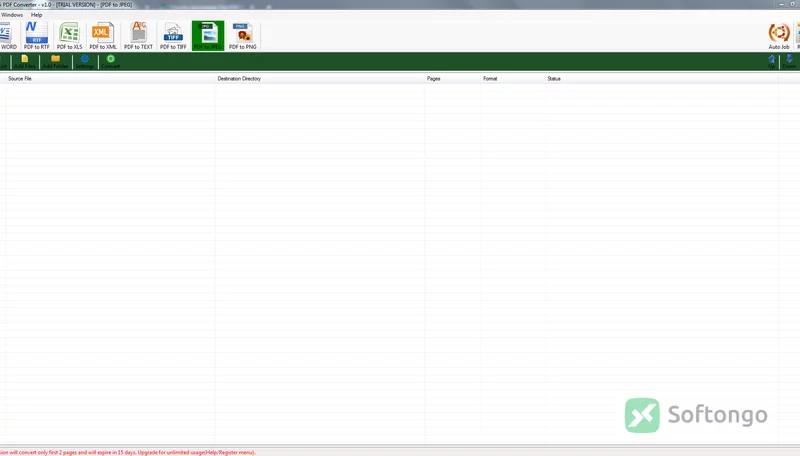Select the PDF to XML converter
Image resolution: width=800 pixels, height=456 pixels.
103,36
